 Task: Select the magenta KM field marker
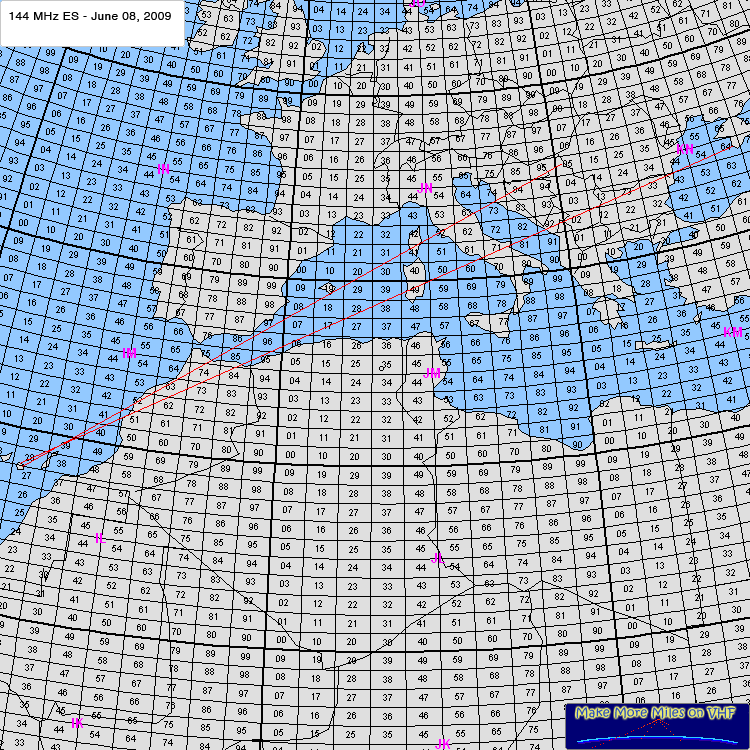coord(732,332)
